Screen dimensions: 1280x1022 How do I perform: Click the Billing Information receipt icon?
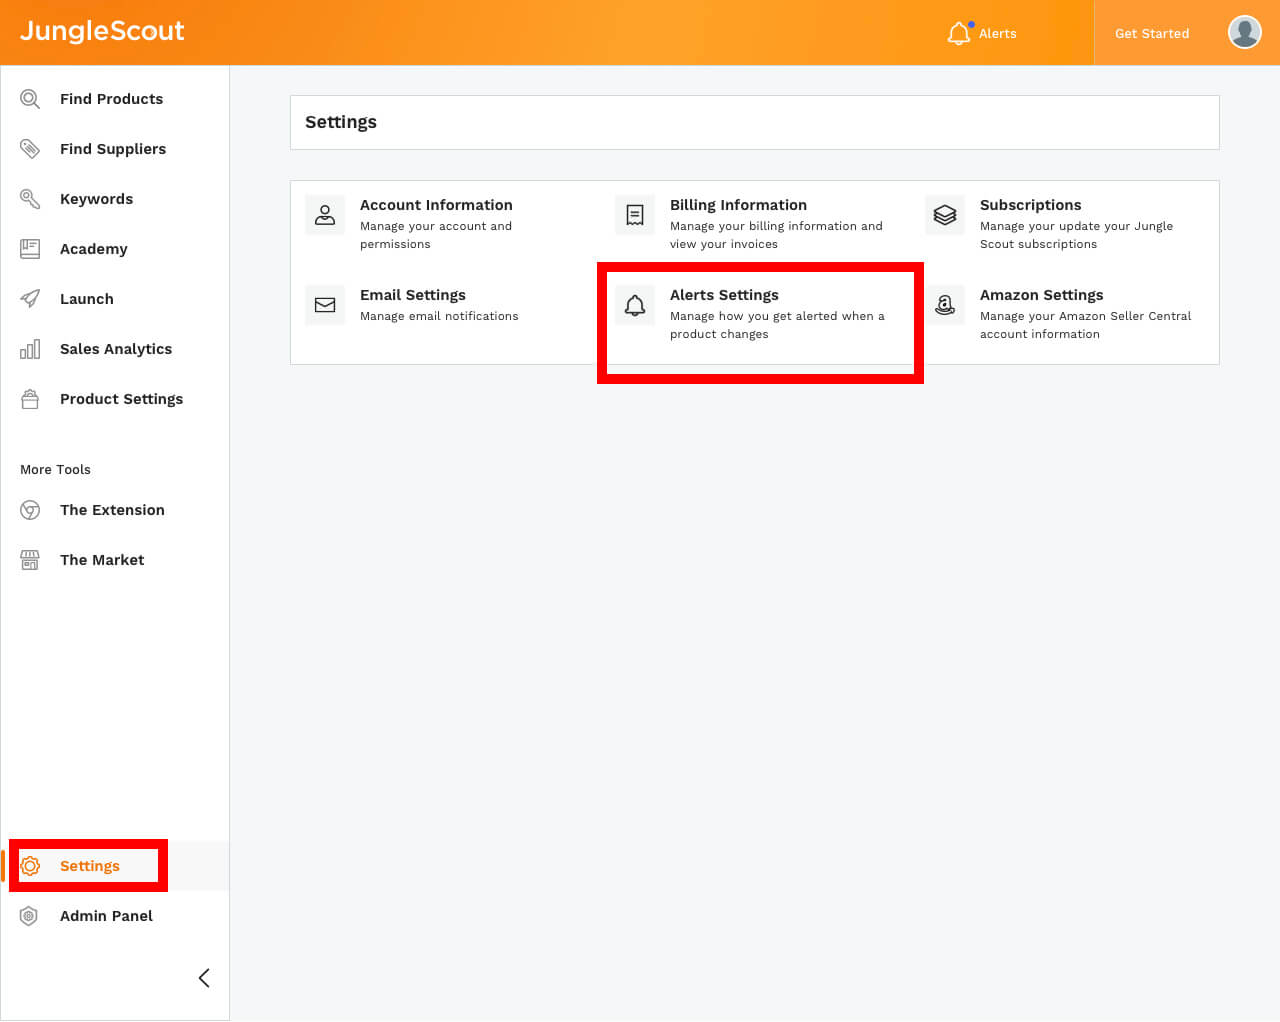click(x=635, y=215)
